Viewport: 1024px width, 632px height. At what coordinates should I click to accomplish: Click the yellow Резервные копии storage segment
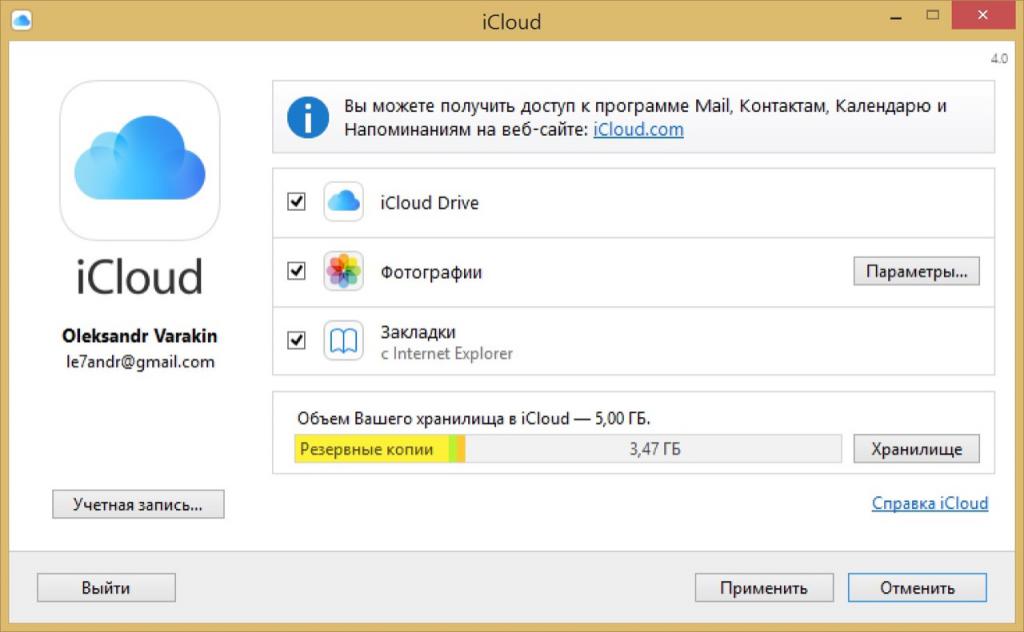click(372, 449)
